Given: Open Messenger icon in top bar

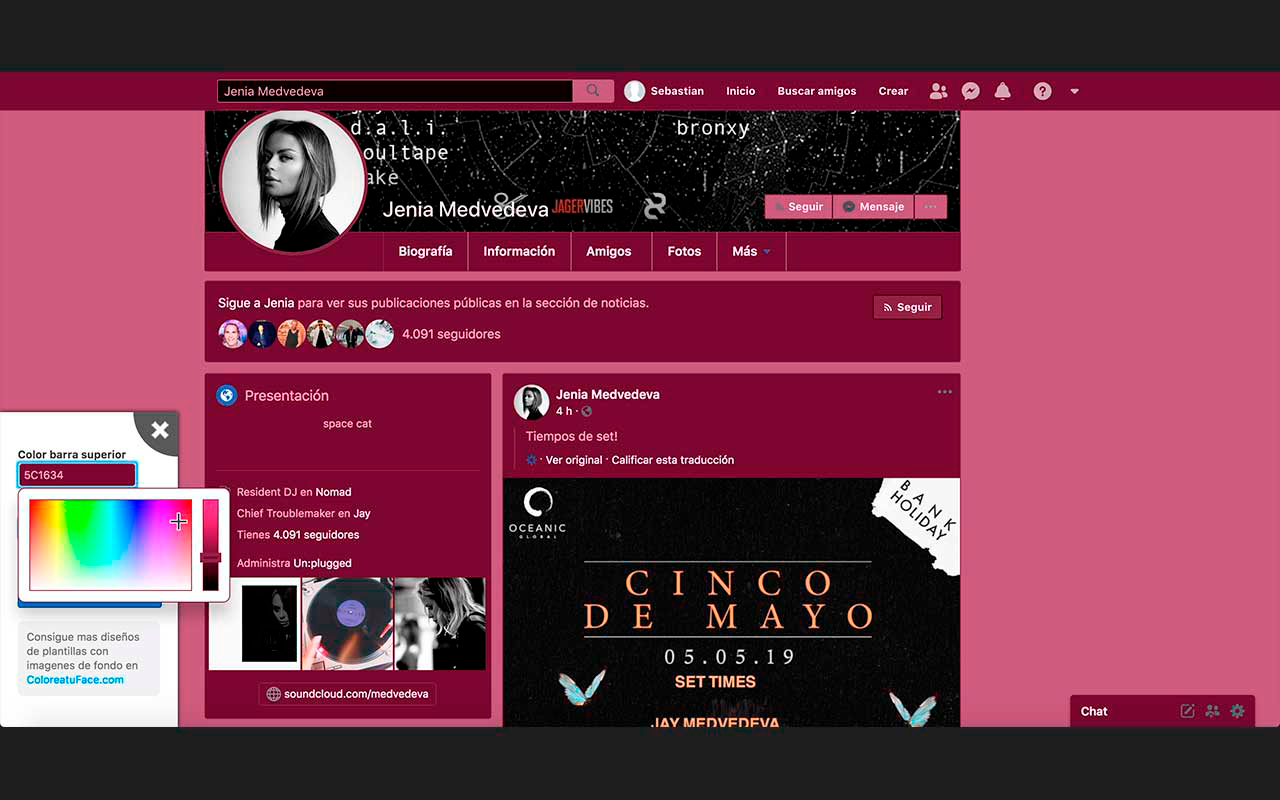Looking at the screenshot, I should point(970,91).
